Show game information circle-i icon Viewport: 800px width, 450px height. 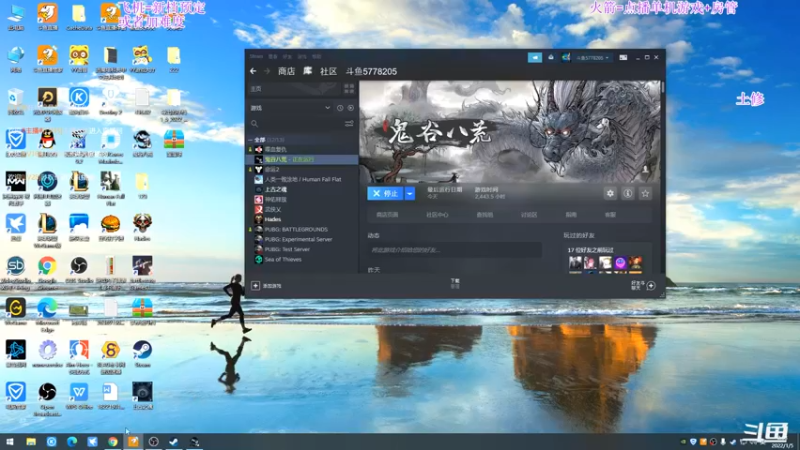628,193
